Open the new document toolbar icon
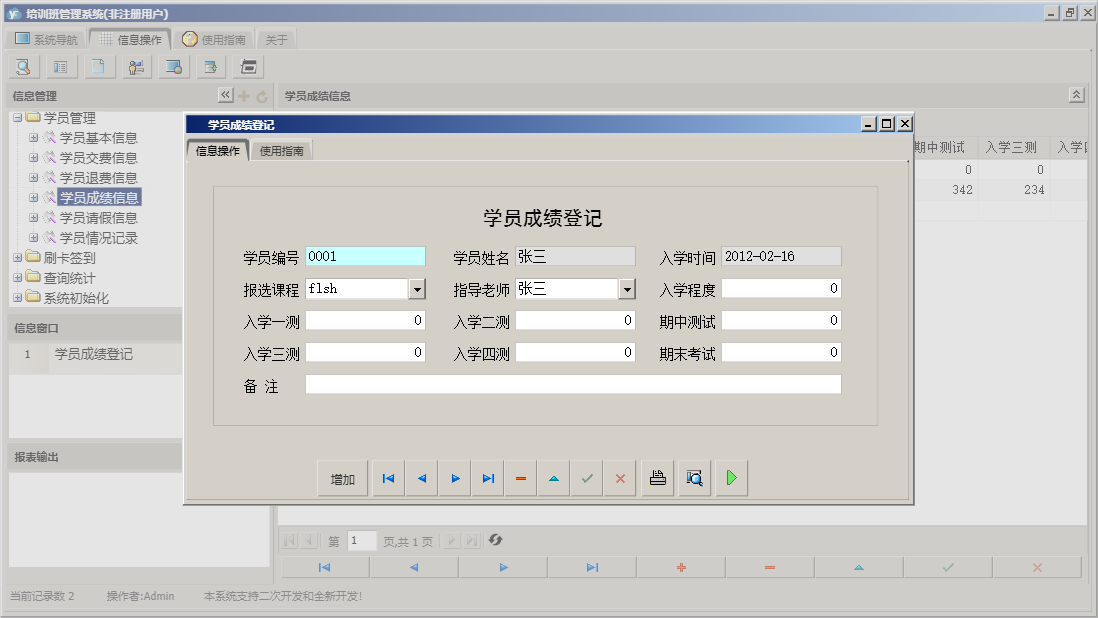This screenshot has width=1098, height=618. point(99,66)
